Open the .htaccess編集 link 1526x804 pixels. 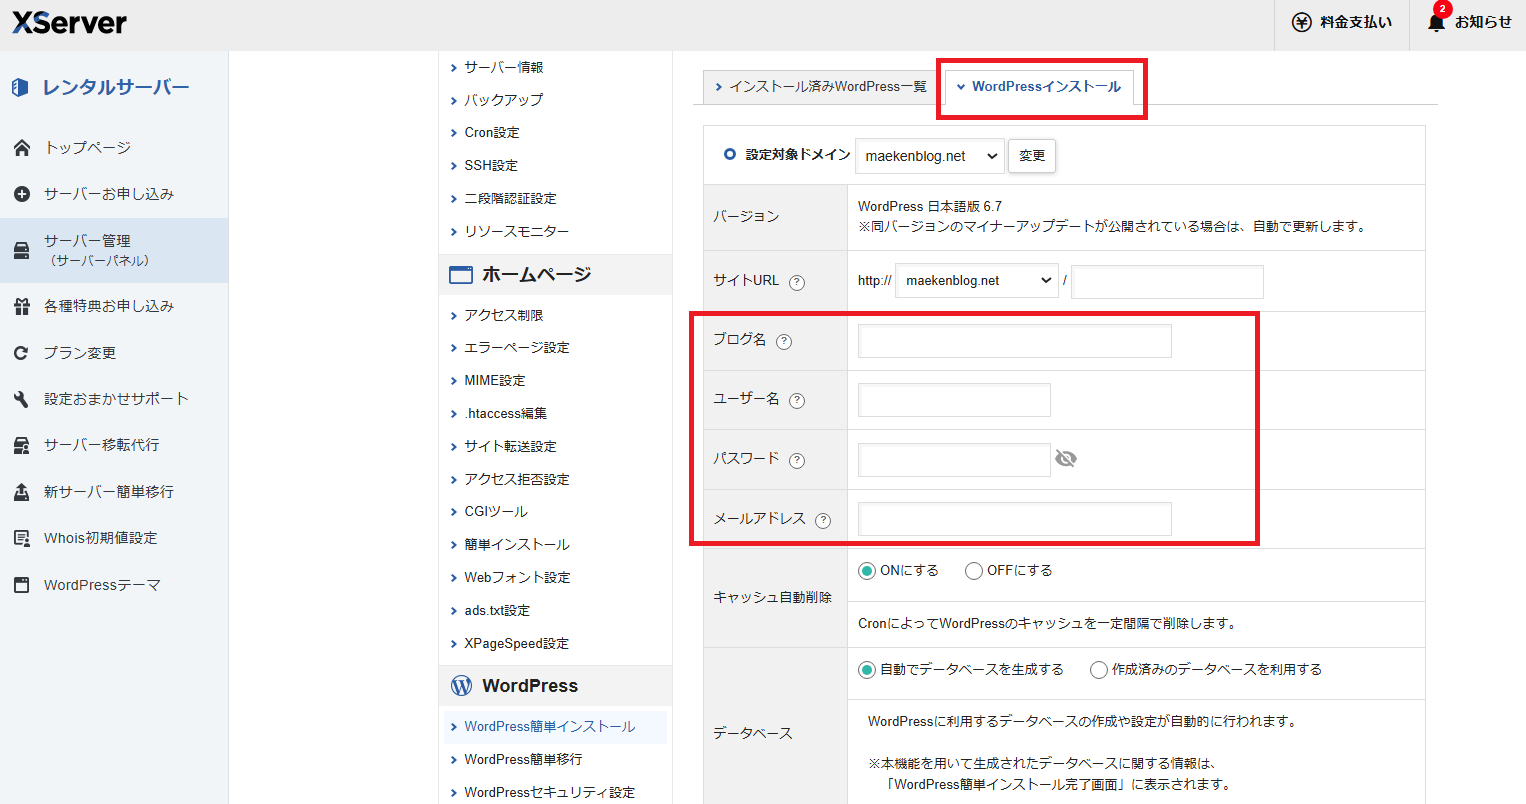[506, 414]
